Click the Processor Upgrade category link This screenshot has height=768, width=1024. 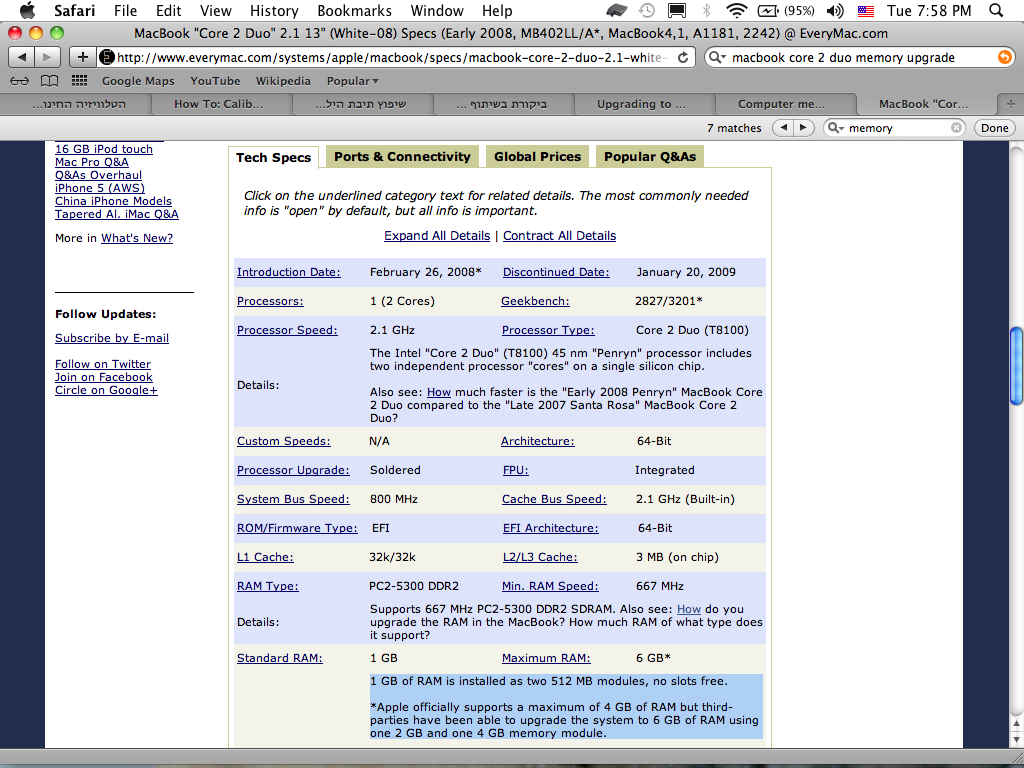click(x=293, y=470)
